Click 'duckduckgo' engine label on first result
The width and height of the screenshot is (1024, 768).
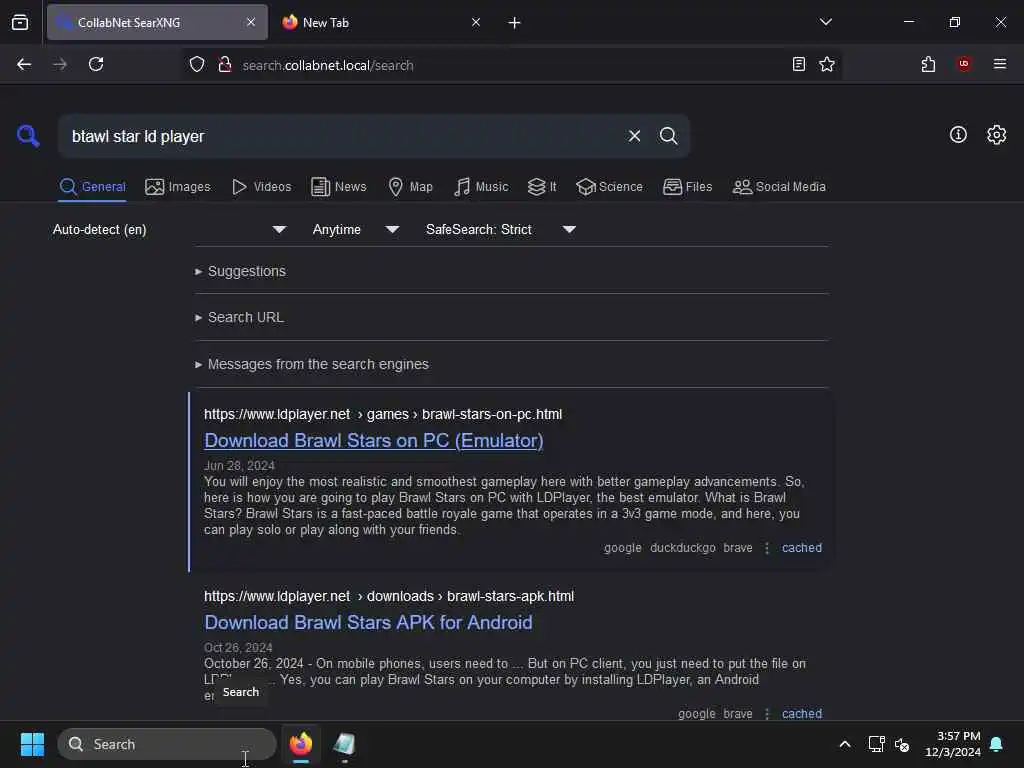[682, 548]
